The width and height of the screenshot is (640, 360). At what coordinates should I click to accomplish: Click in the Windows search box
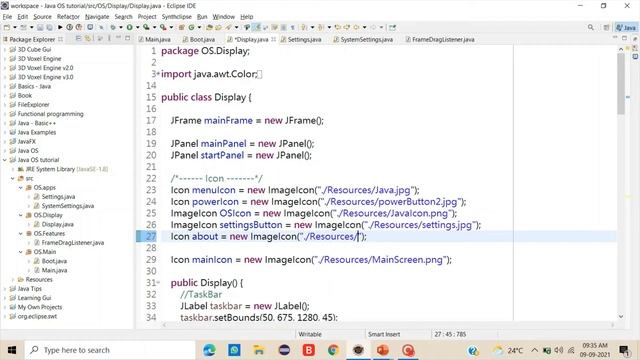click(110, 350)
